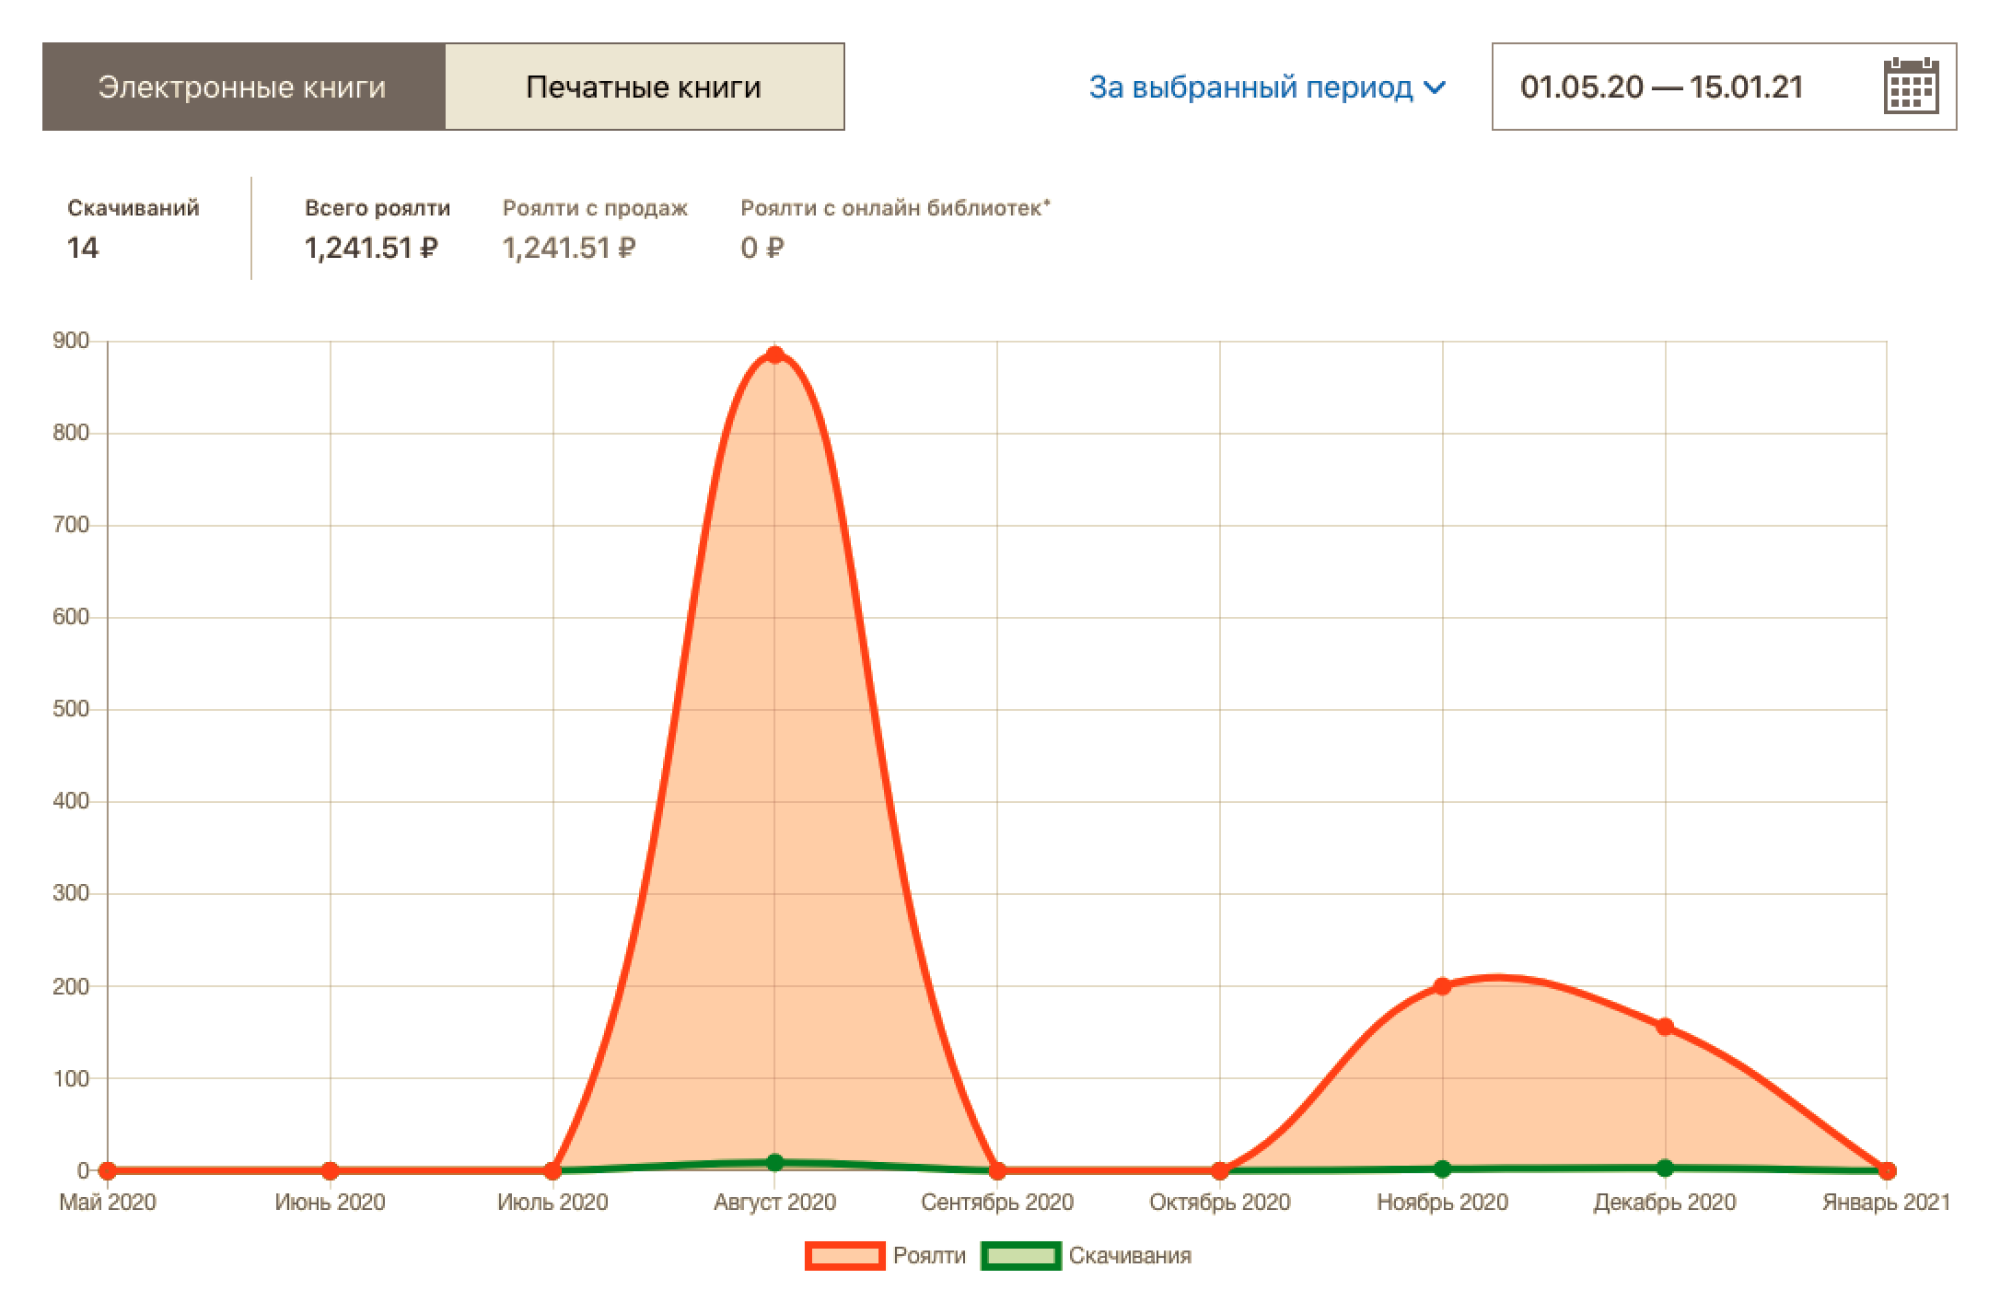Select the royalty data point for Октябрь 2020
Viewport: 2000px width, 1303px height.
click(1220, 1170)
